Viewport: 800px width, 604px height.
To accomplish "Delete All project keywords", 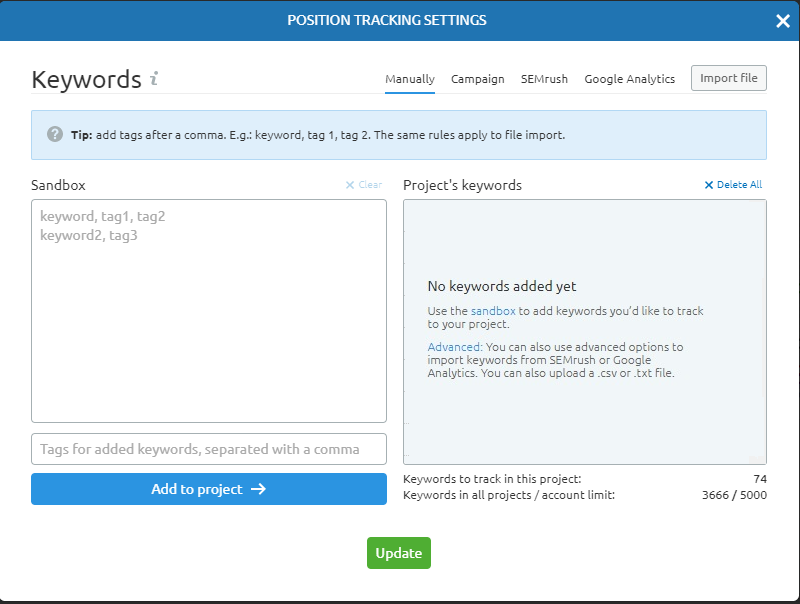I will [x=733, y=185].
